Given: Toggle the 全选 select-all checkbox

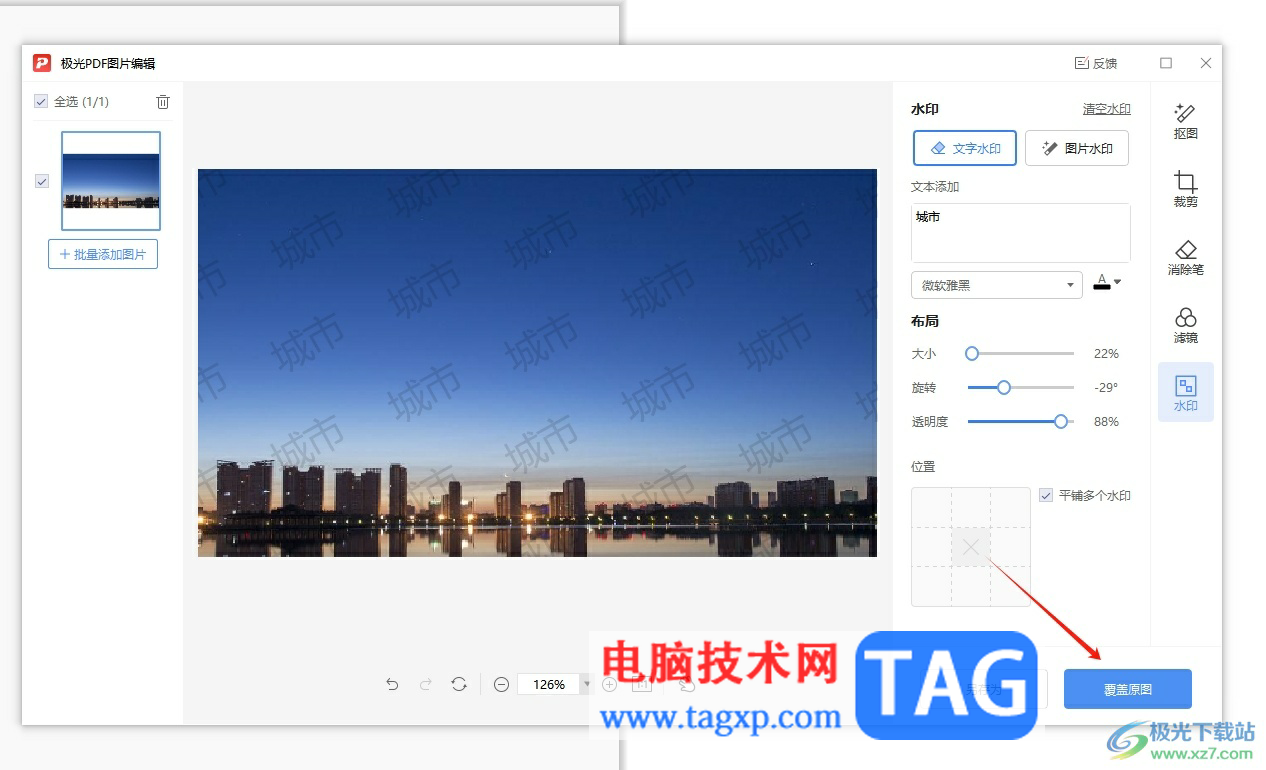Looking at the screenshot, I should [x=41, y=101].
